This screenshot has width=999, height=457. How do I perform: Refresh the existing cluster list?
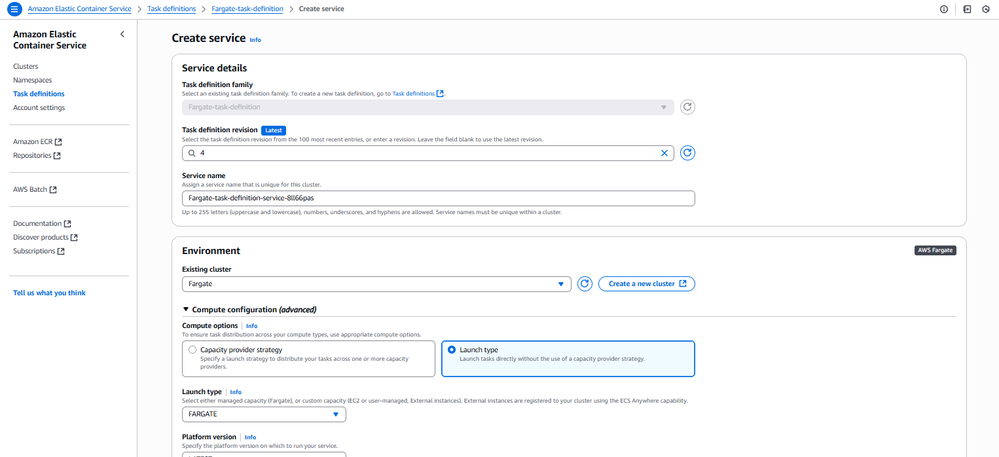[x=585, y=284]
